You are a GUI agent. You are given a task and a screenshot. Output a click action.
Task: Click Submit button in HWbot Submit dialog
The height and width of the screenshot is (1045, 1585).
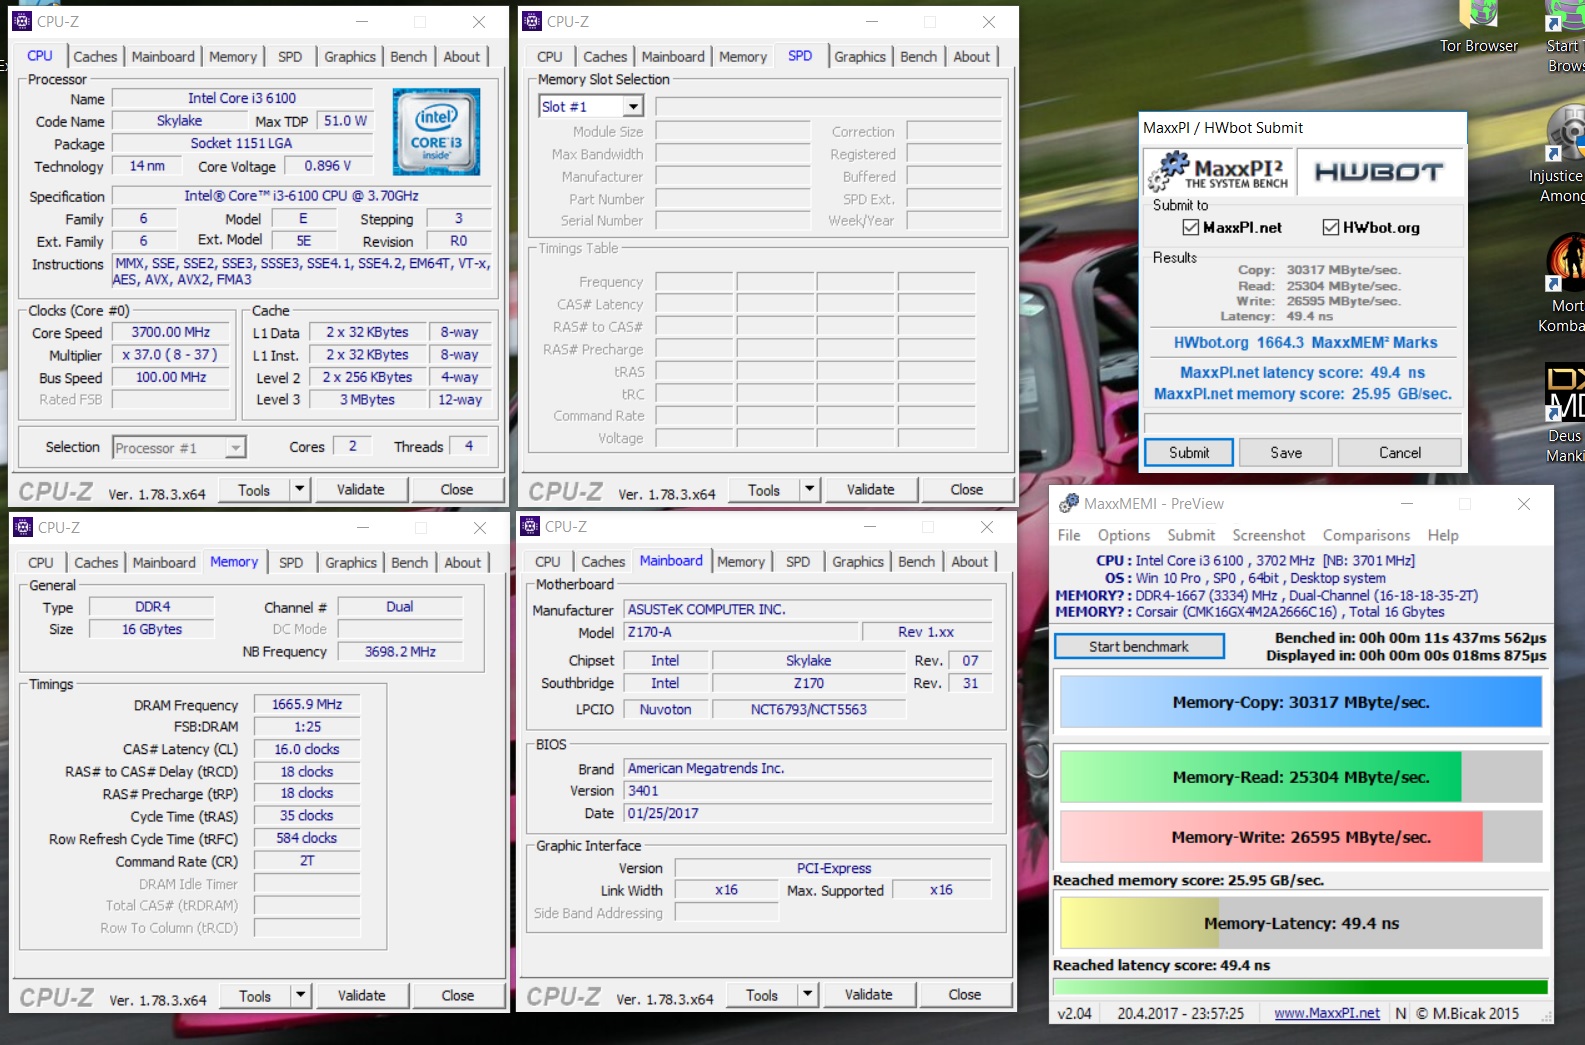1189,452
